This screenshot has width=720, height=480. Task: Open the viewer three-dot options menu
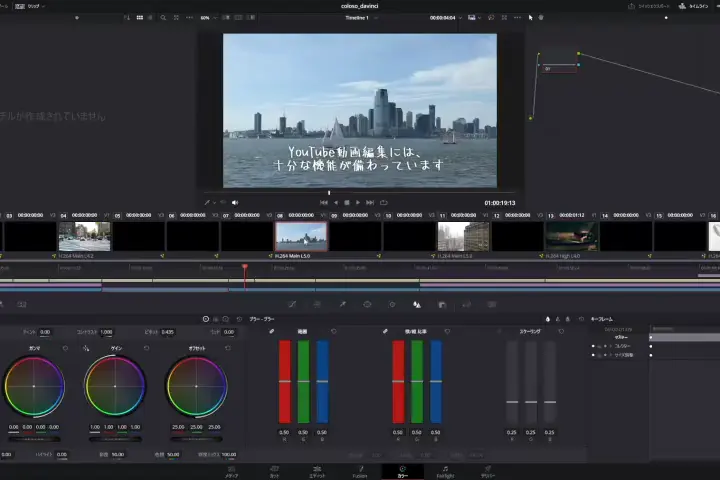517,18
